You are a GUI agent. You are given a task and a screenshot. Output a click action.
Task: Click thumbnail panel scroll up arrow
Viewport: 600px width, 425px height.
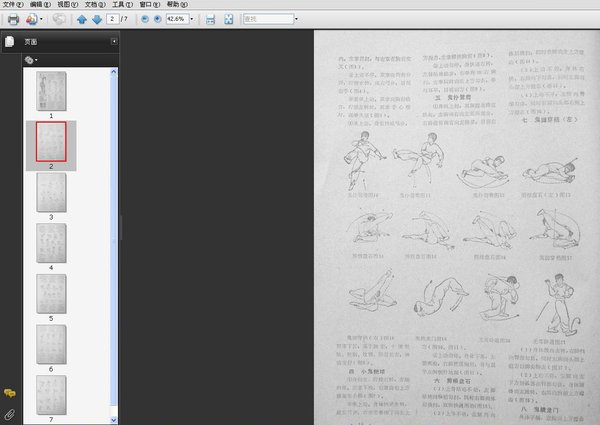[x=114, y=71]
